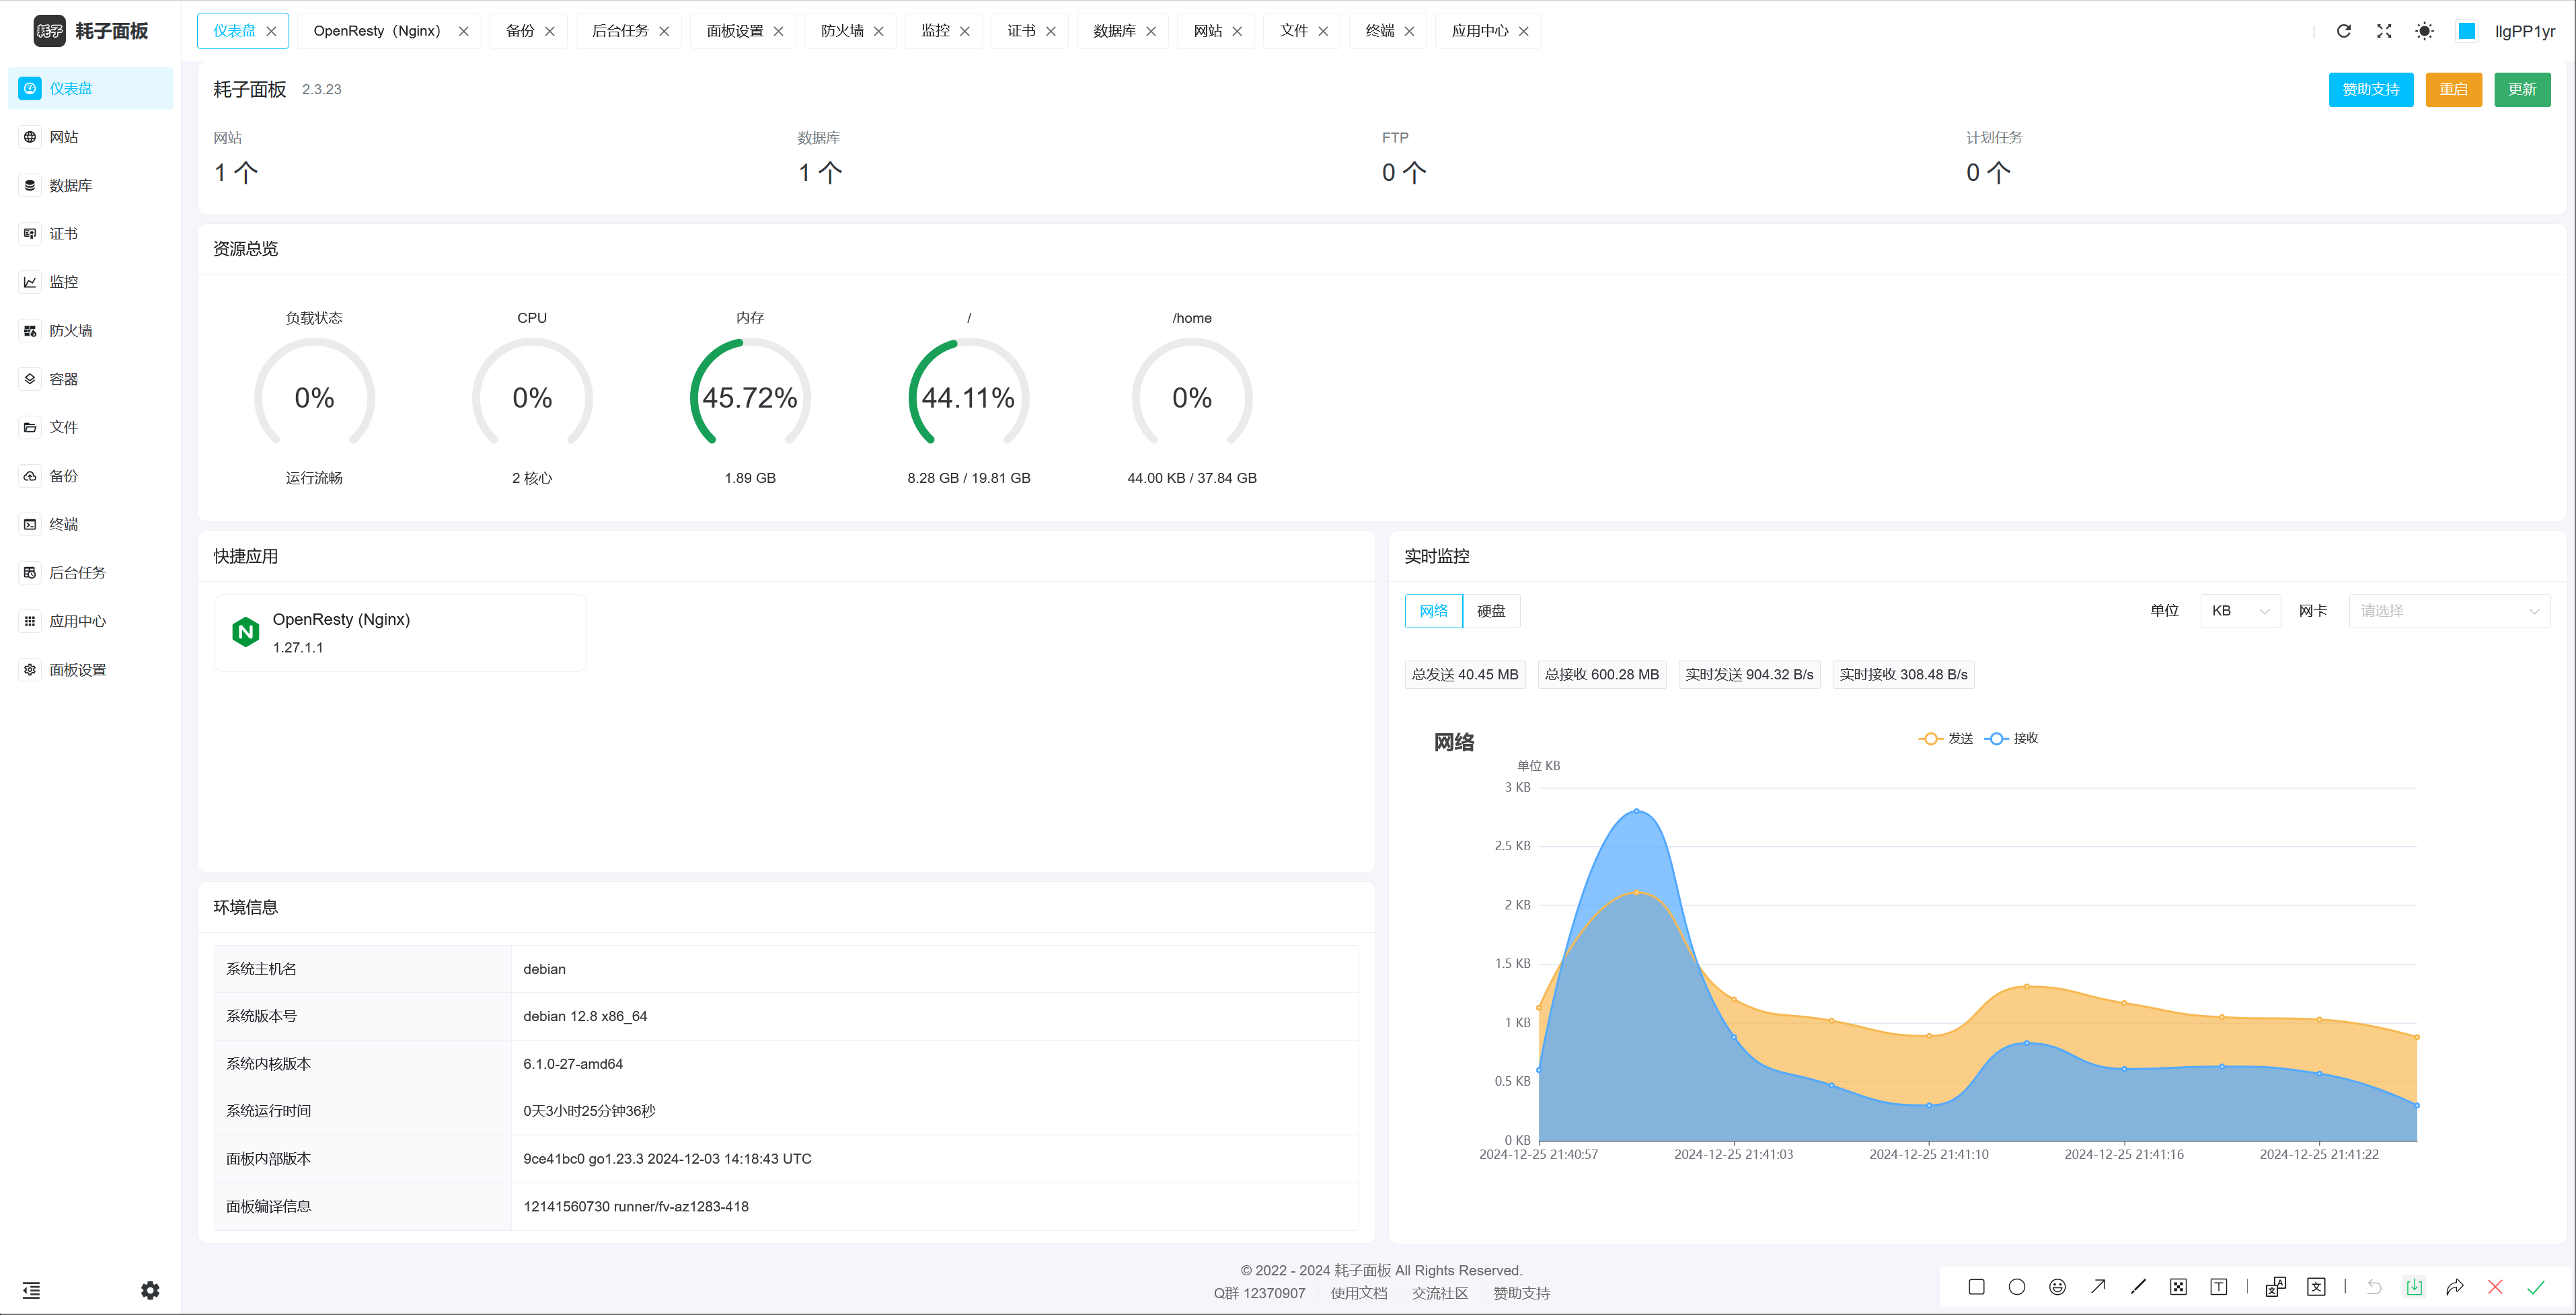Click the 耗子面板 logo

pyautogui.click(x=91, y=31)
